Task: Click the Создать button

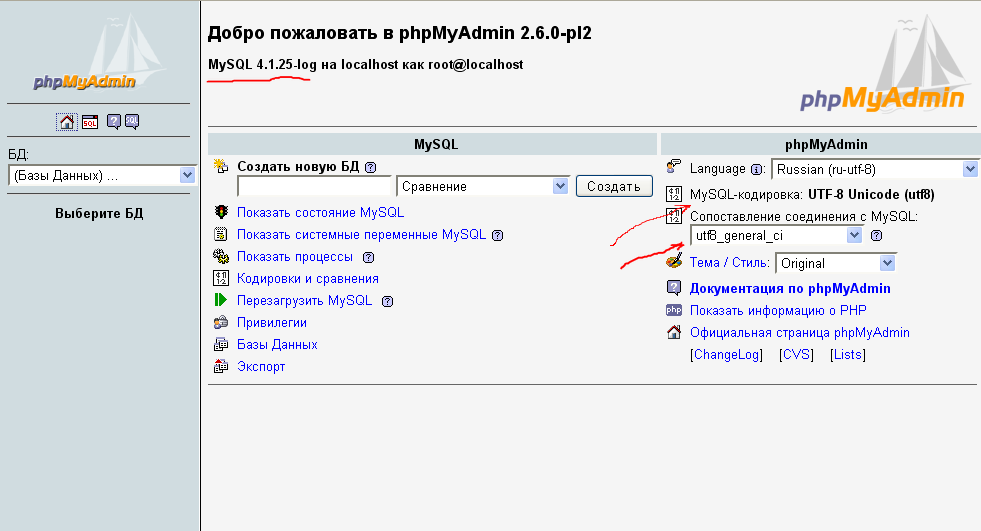Action: pos(614,186)
